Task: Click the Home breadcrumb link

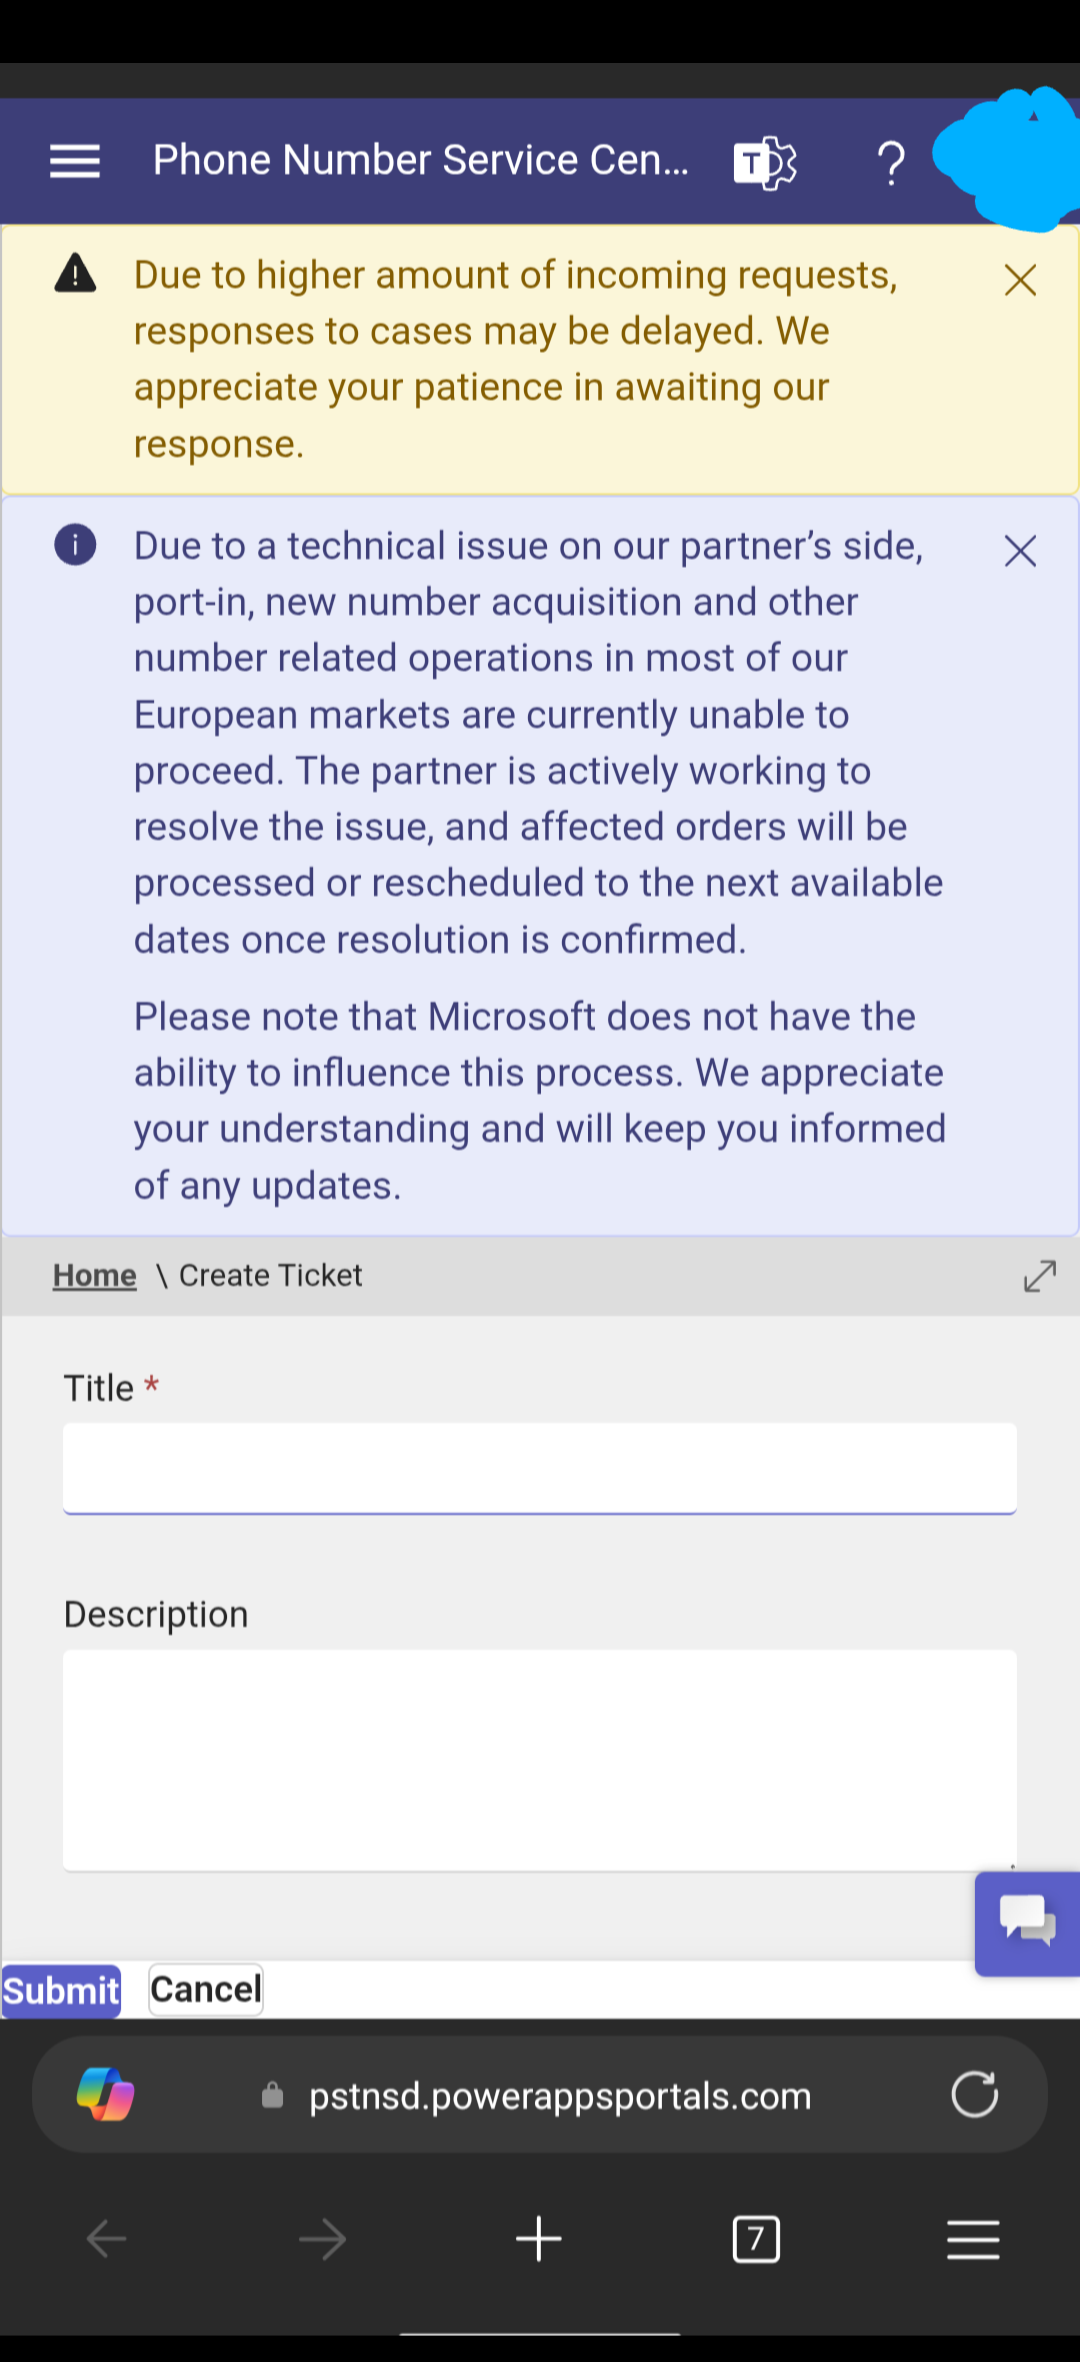Action: tap(94, 1276)
